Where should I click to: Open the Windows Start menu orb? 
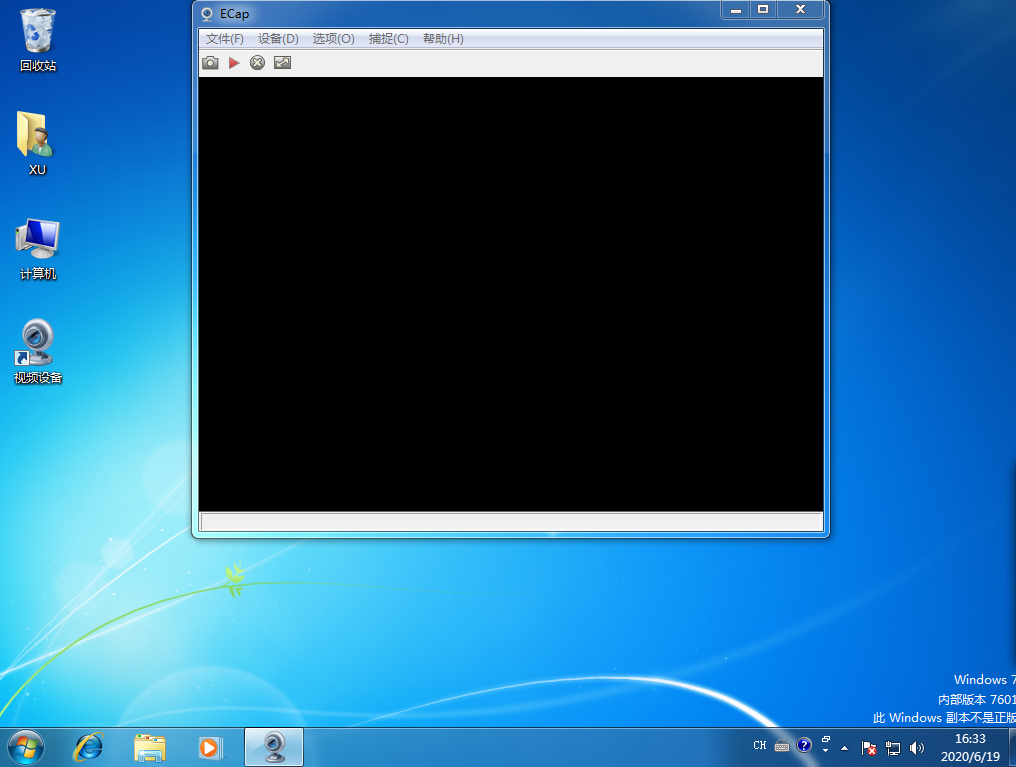(26, 746)
